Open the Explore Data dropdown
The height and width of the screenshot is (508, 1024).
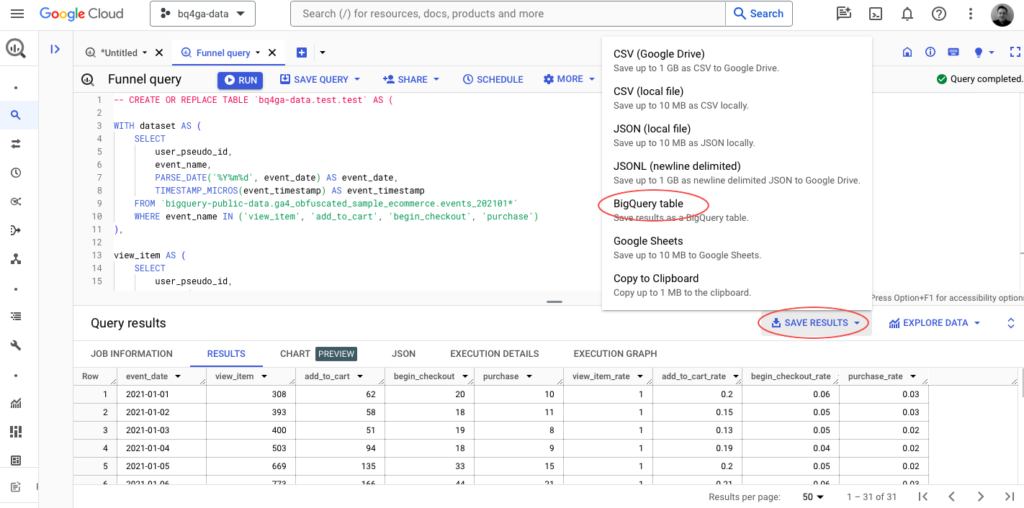click(935, 323)
